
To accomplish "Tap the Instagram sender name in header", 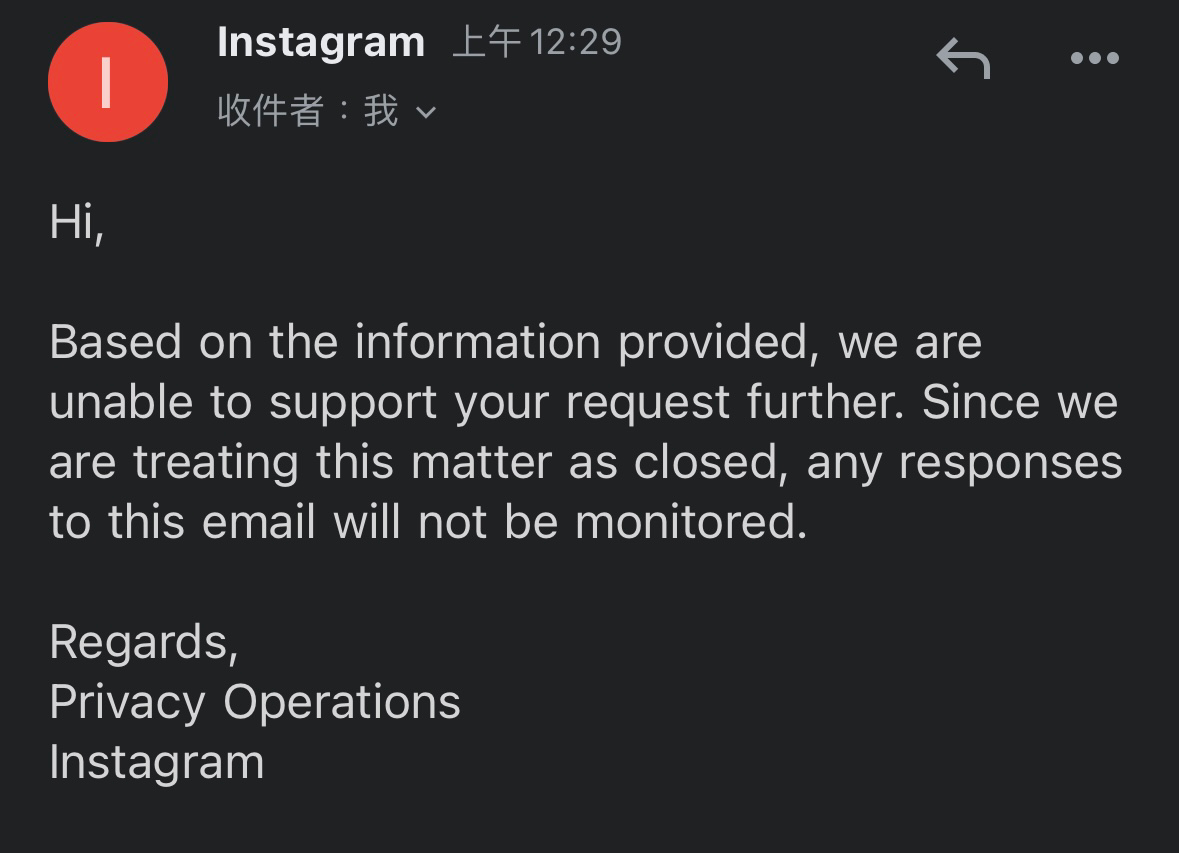I will click(321, 42).
